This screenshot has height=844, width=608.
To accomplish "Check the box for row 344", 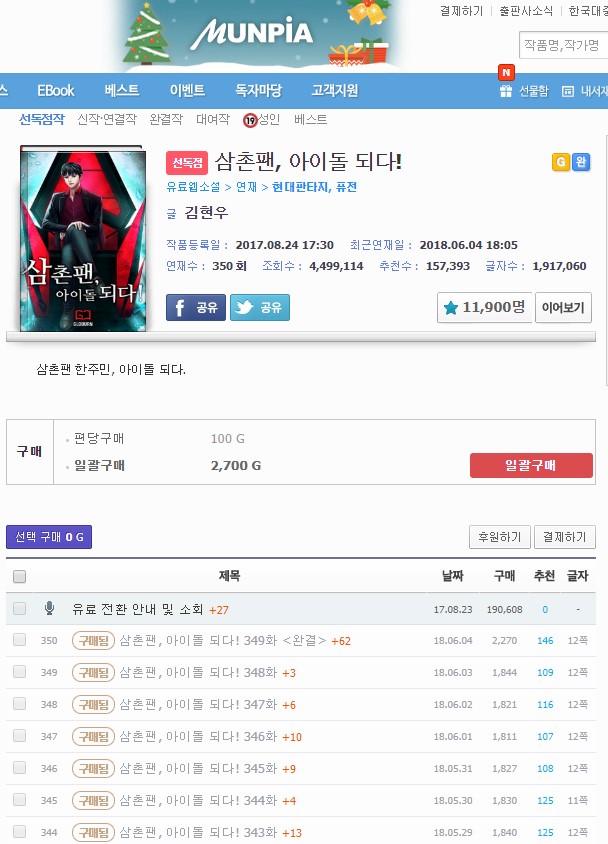I will click(19, 832).
